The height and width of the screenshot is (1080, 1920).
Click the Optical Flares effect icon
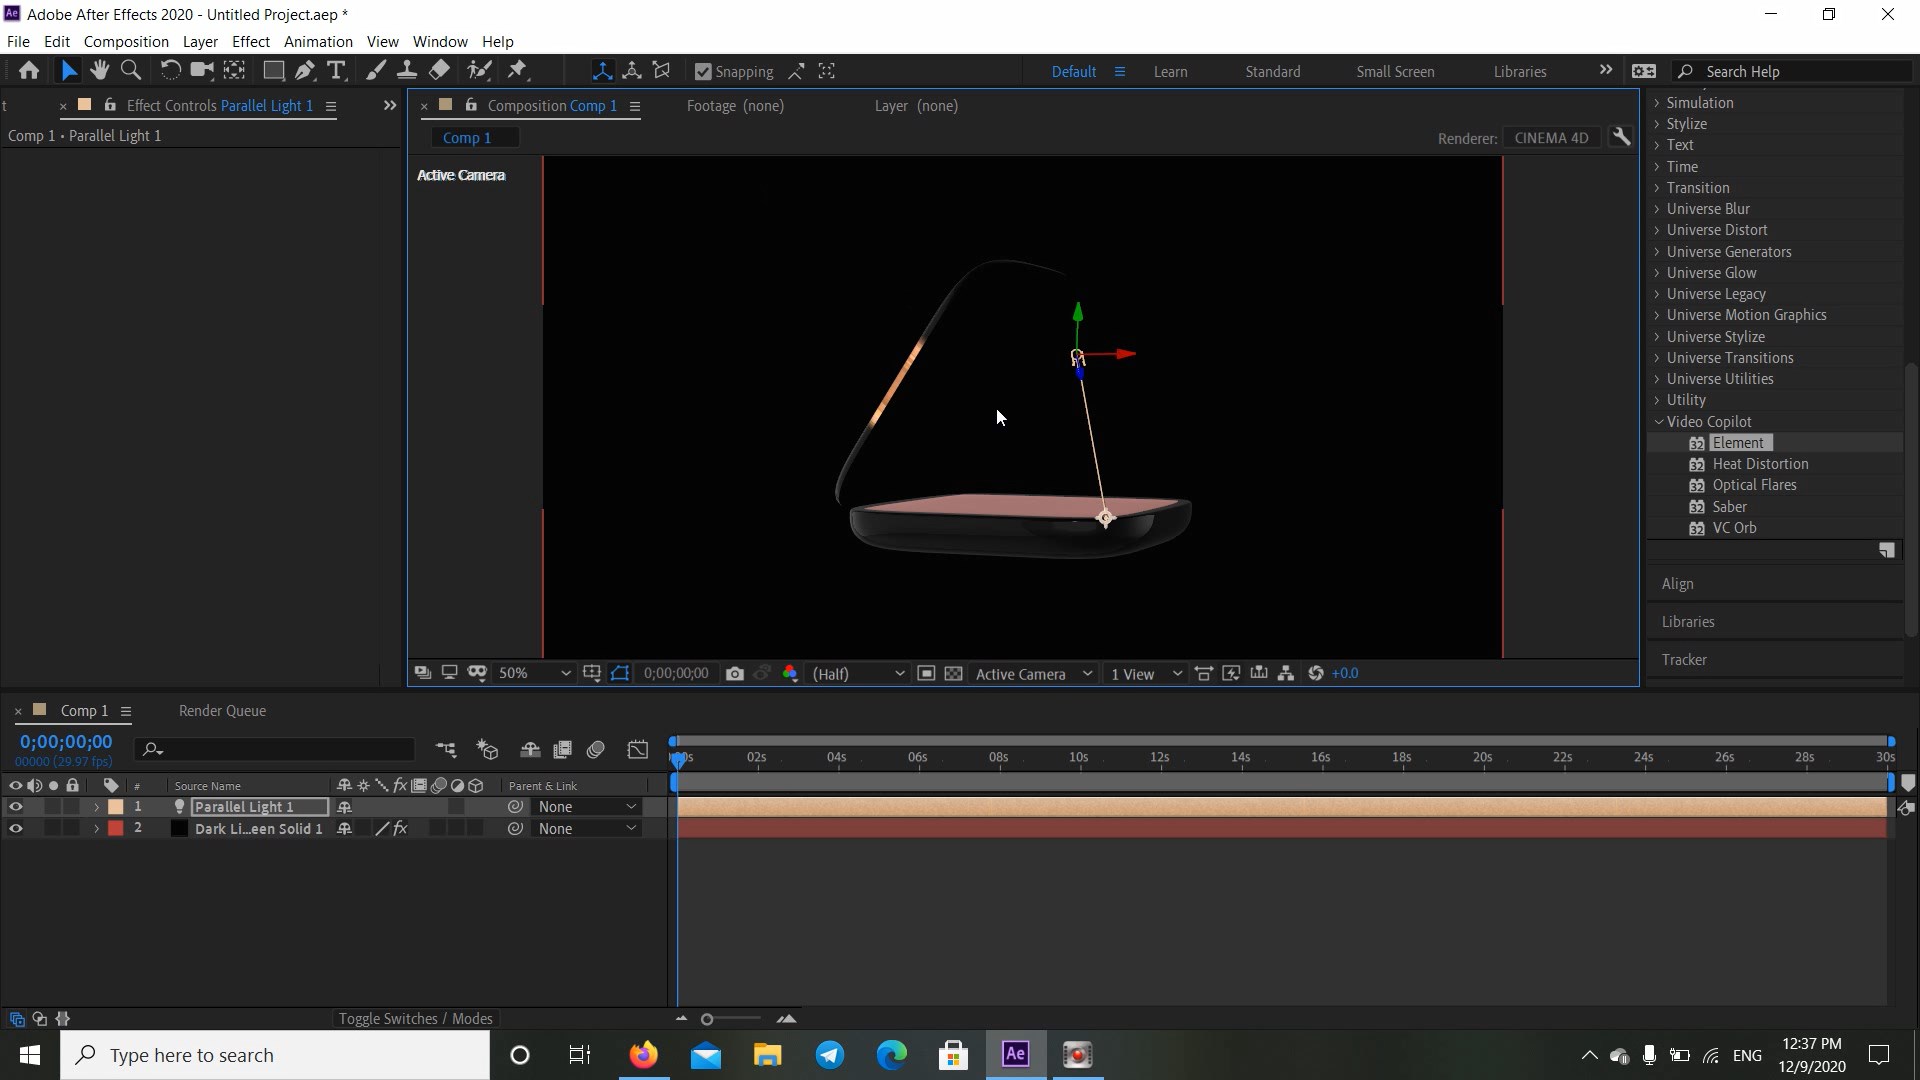coord(1697,484)
